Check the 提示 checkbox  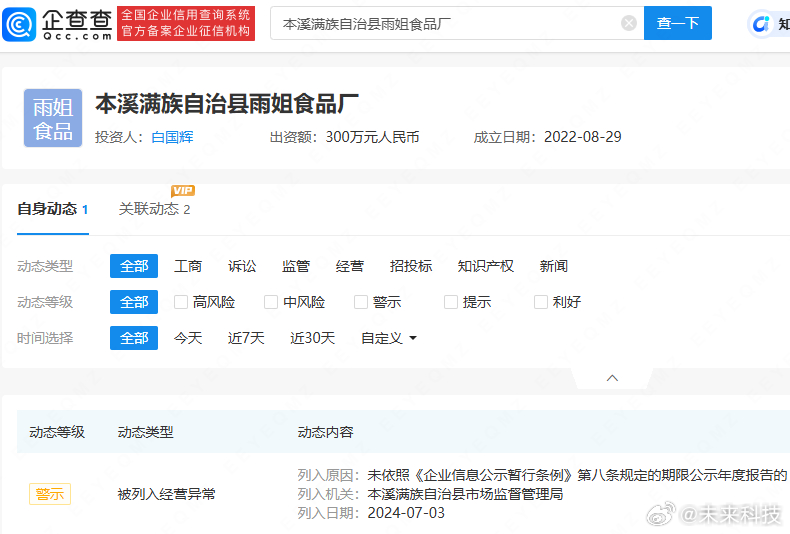click(450, 302)
